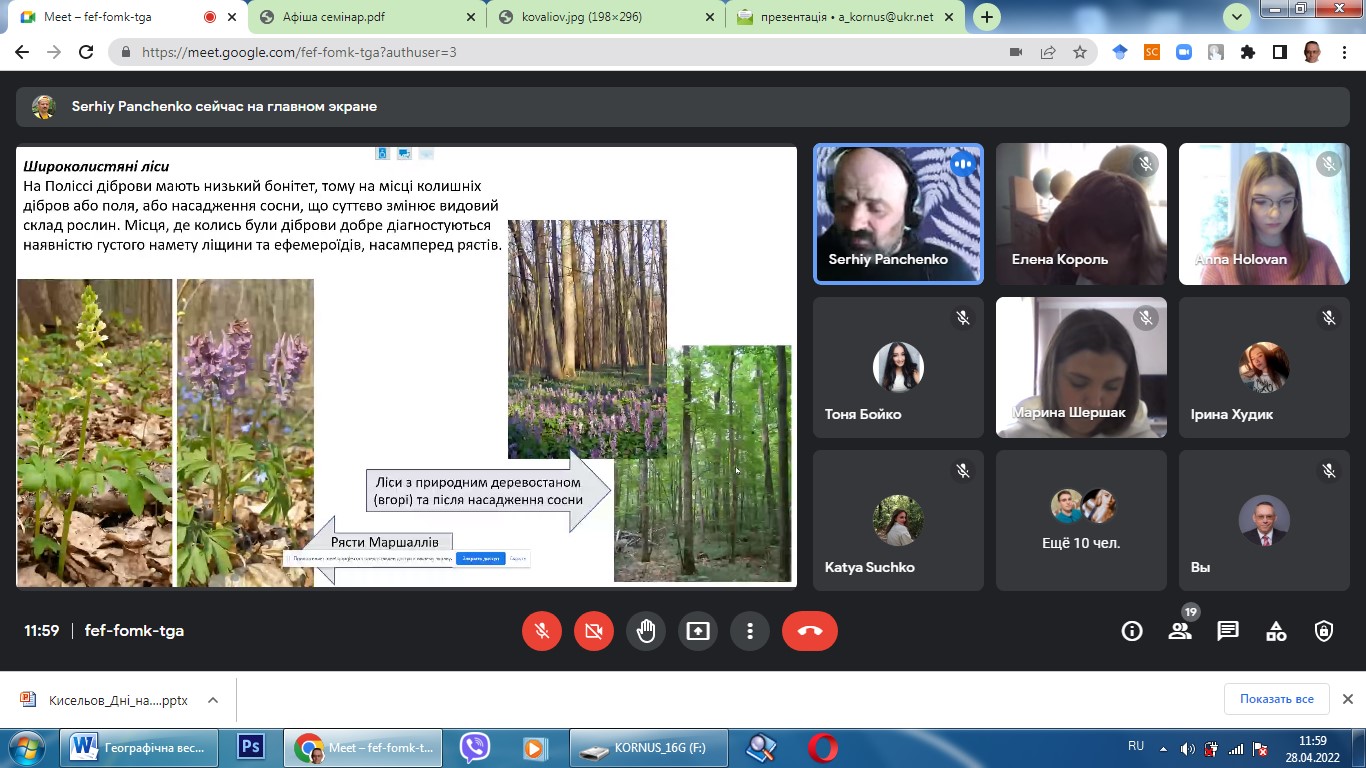The height and width of the screenshot is (768, 1366).
Task: Select Anna Holovan's video tile
Action: point(1264,214)
